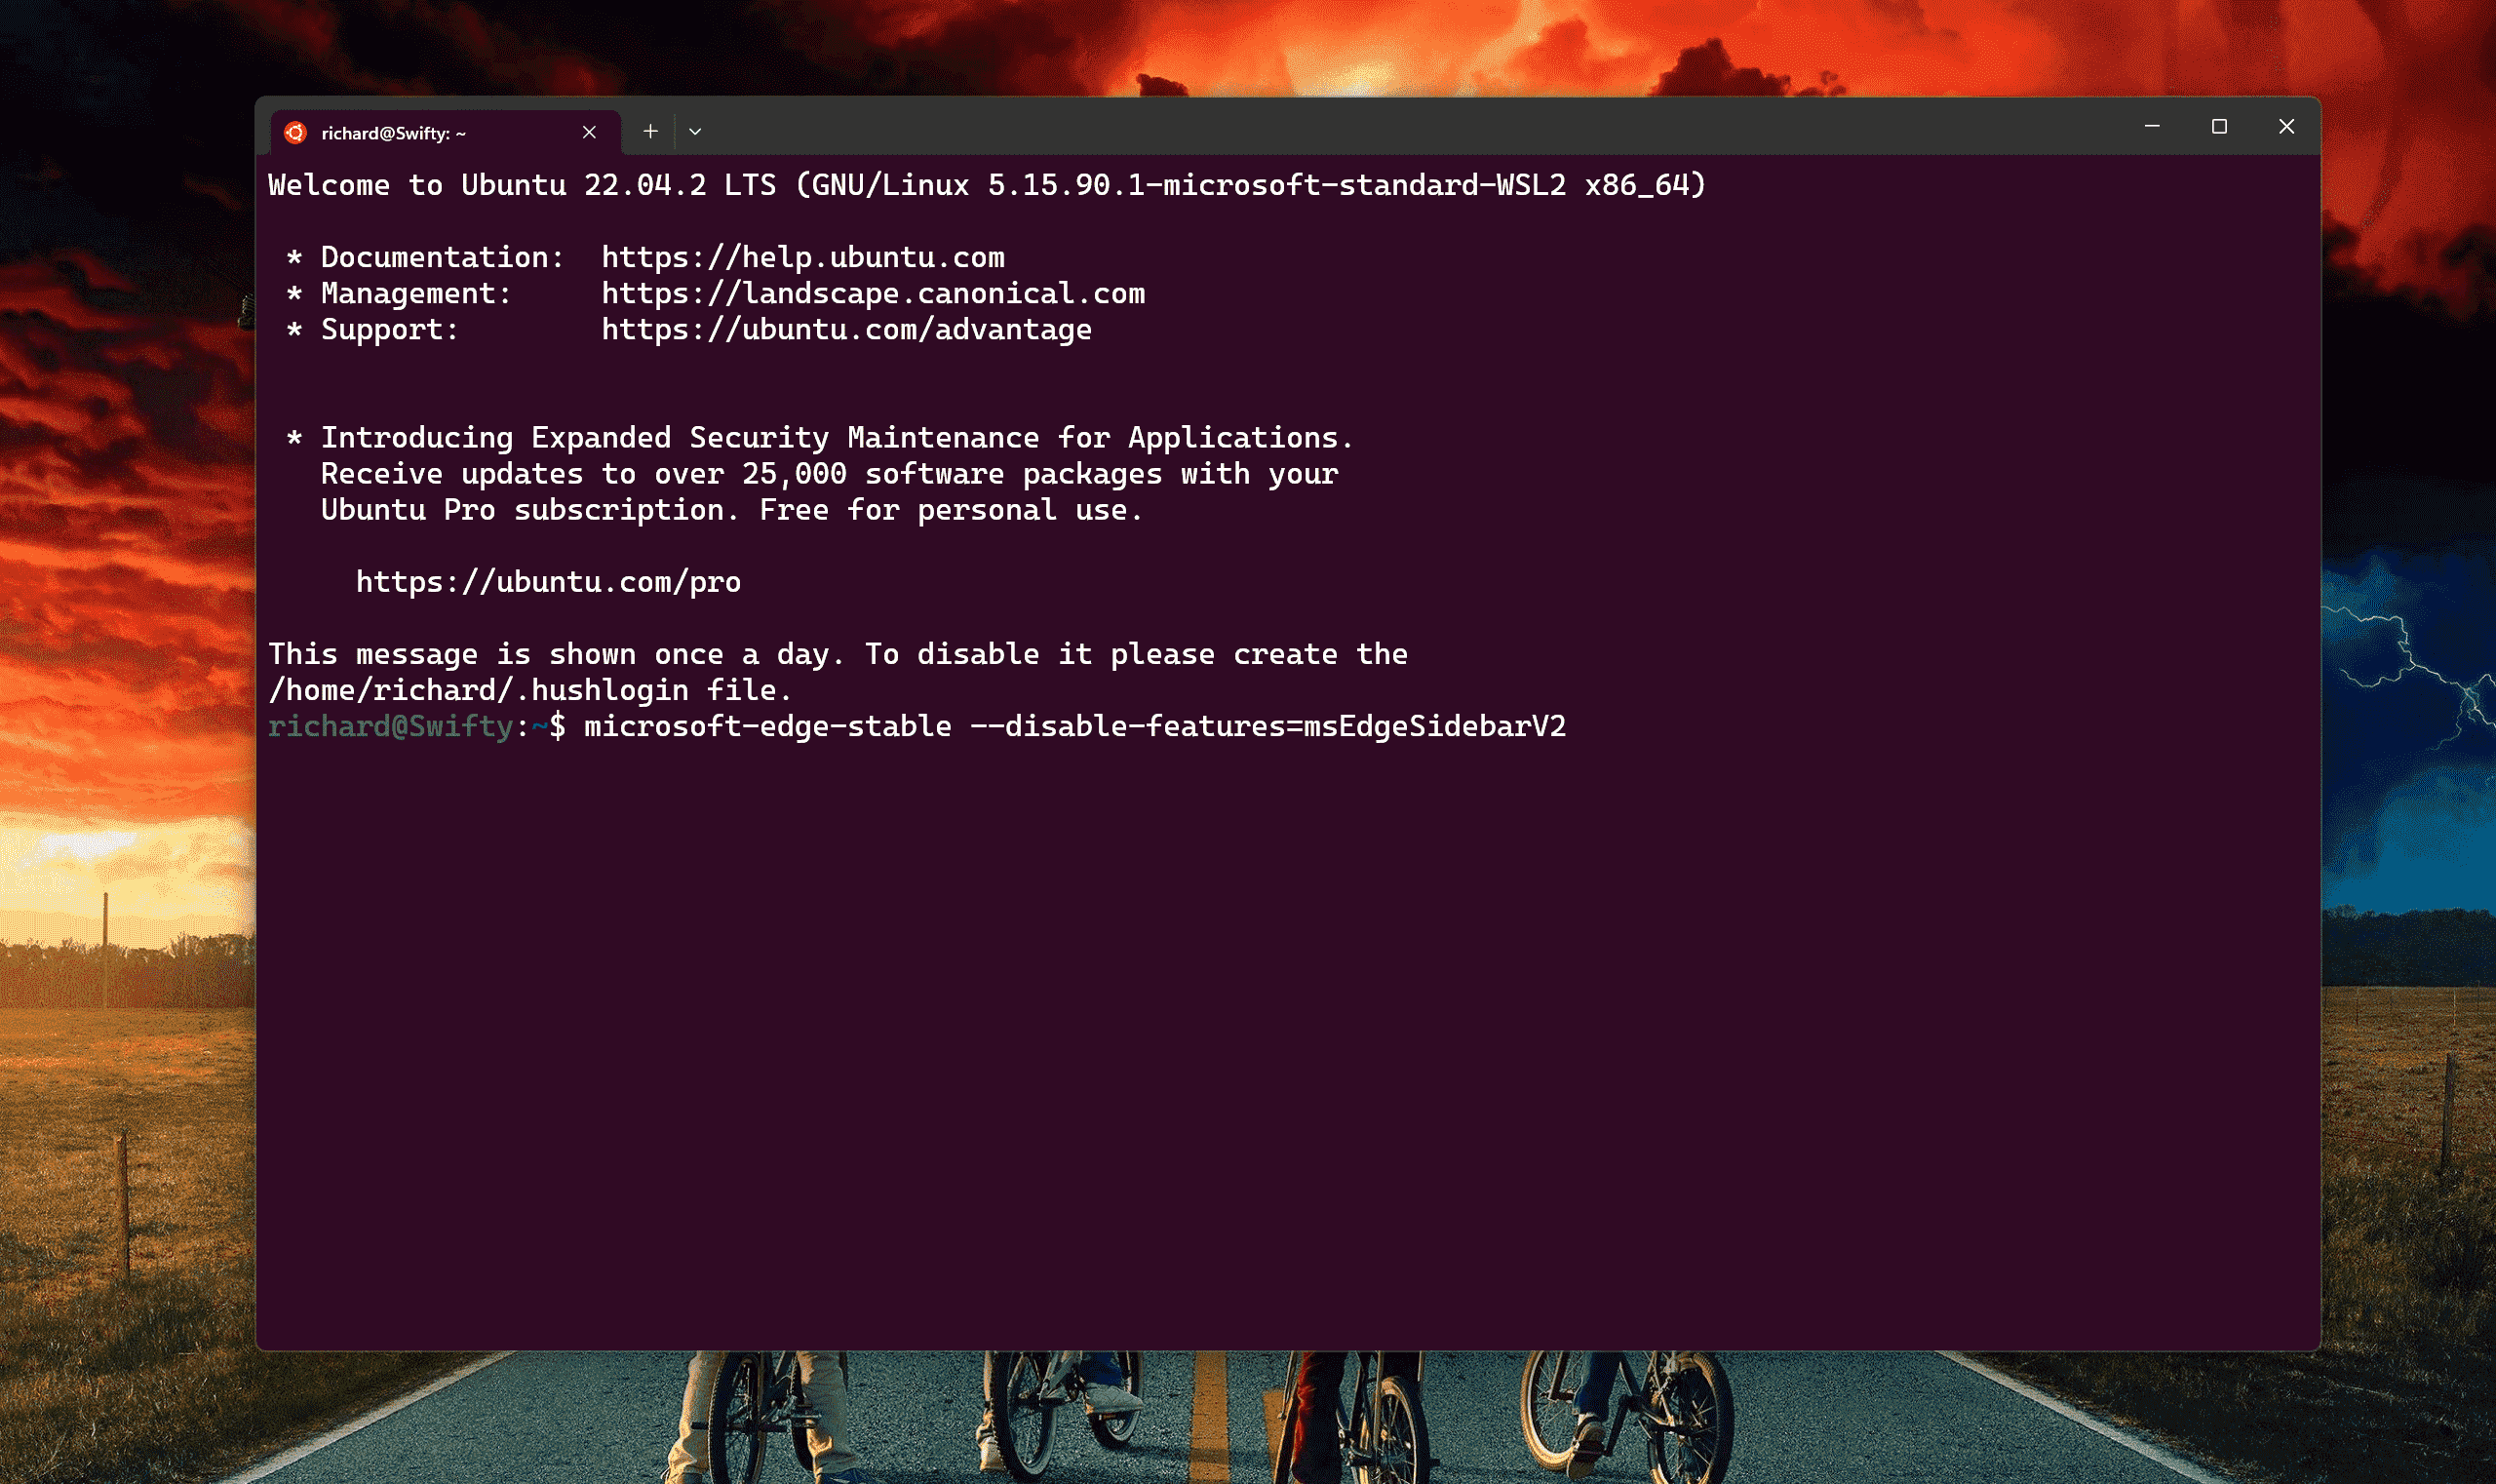2496x1484 pixels.
Task: Click the restore down window icon
Action: [x=2219, y=127]
